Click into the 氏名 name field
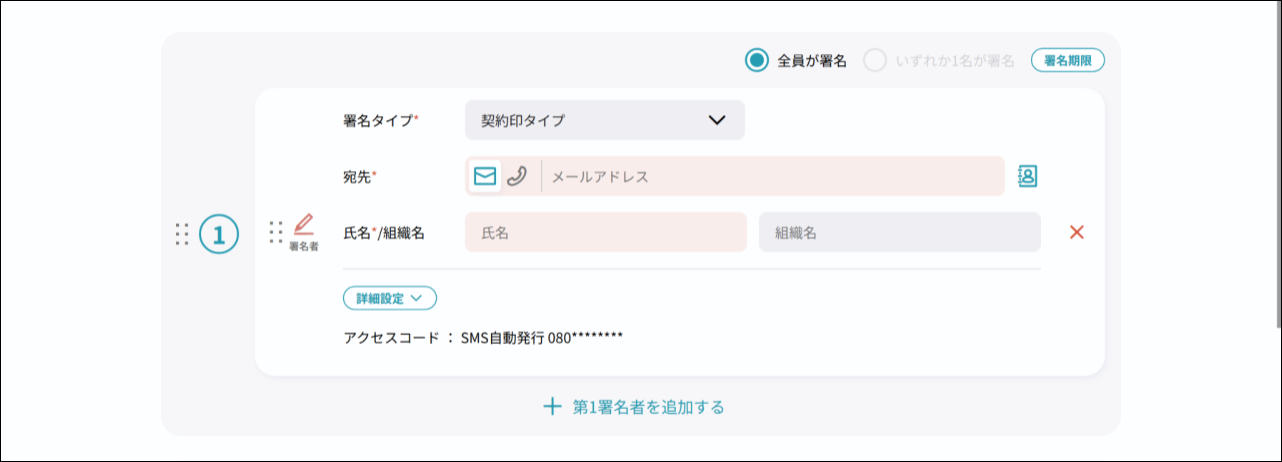Screen dimensions: 1282x462 [x=605, y=232]
